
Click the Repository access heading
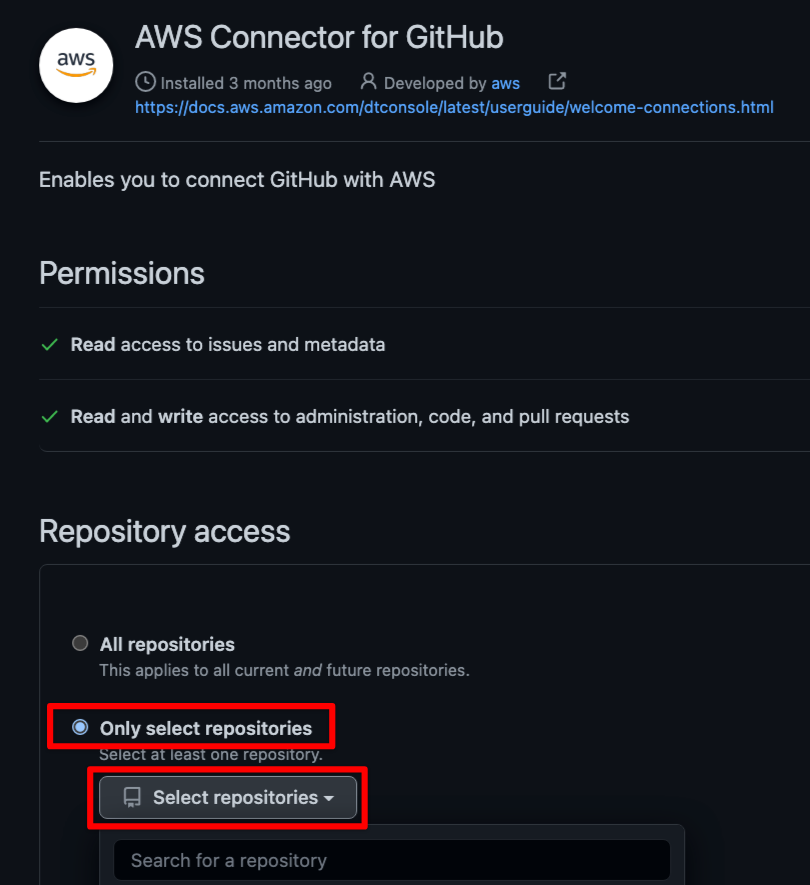(x=165, y=531)
